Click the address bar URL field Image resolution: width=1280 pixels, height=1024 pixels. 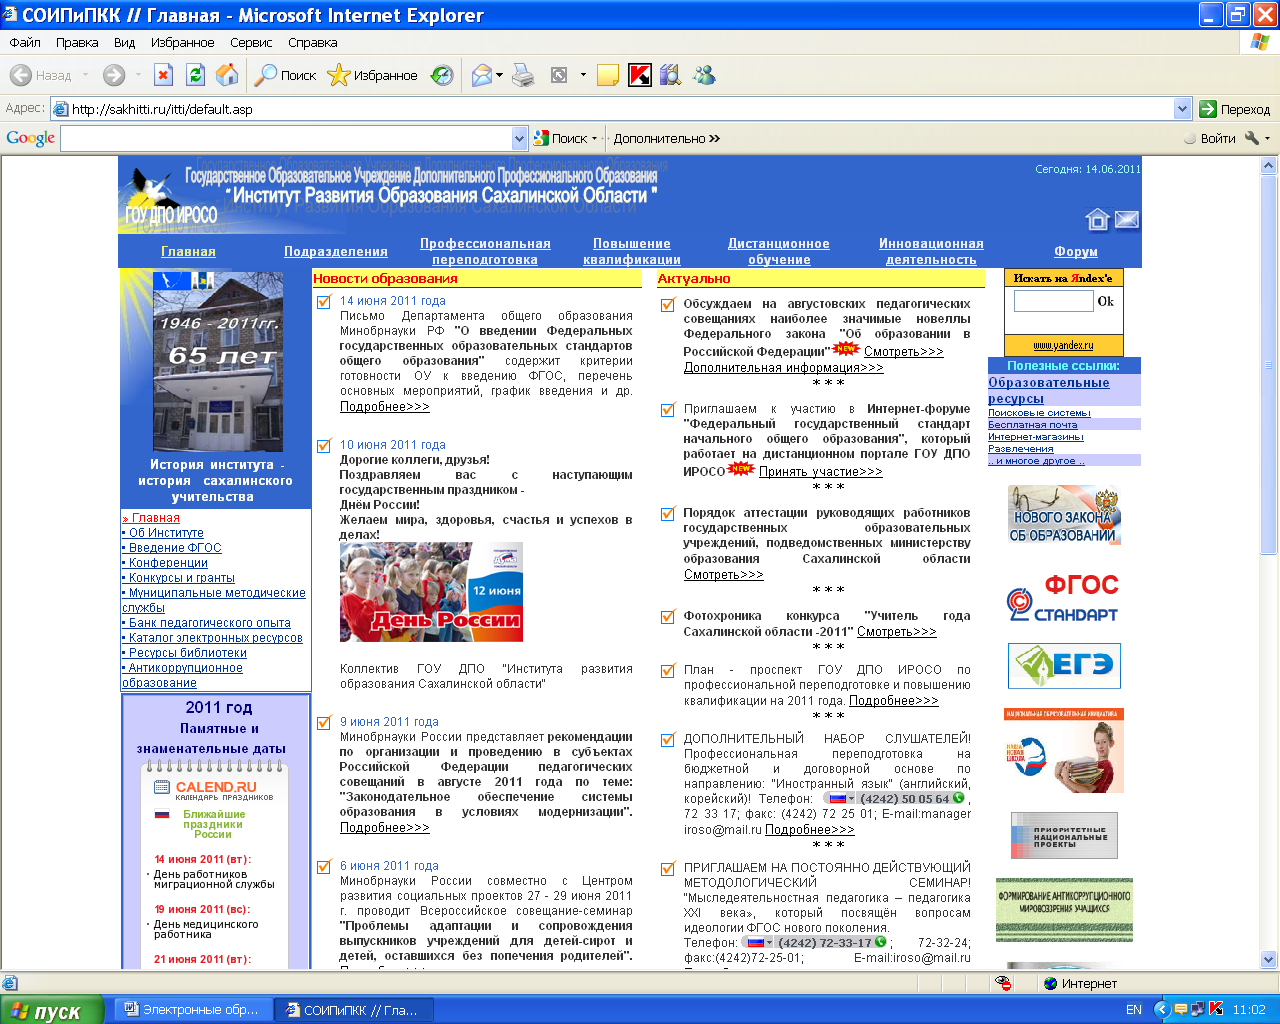click(x=612, y=109)
